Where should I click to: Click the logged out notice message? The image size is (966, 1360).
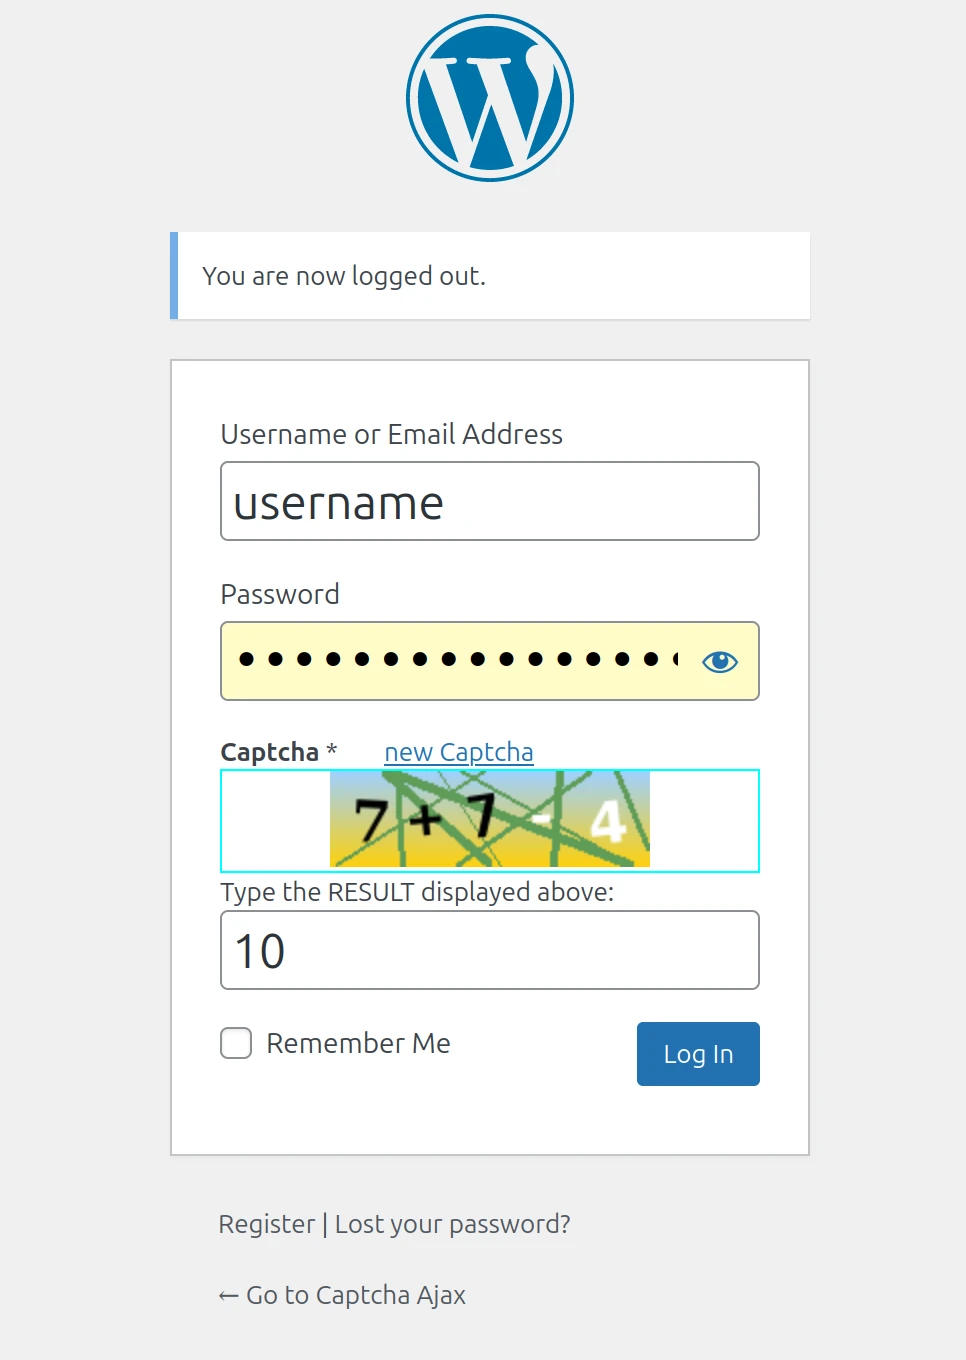click(x=344, y=276)
